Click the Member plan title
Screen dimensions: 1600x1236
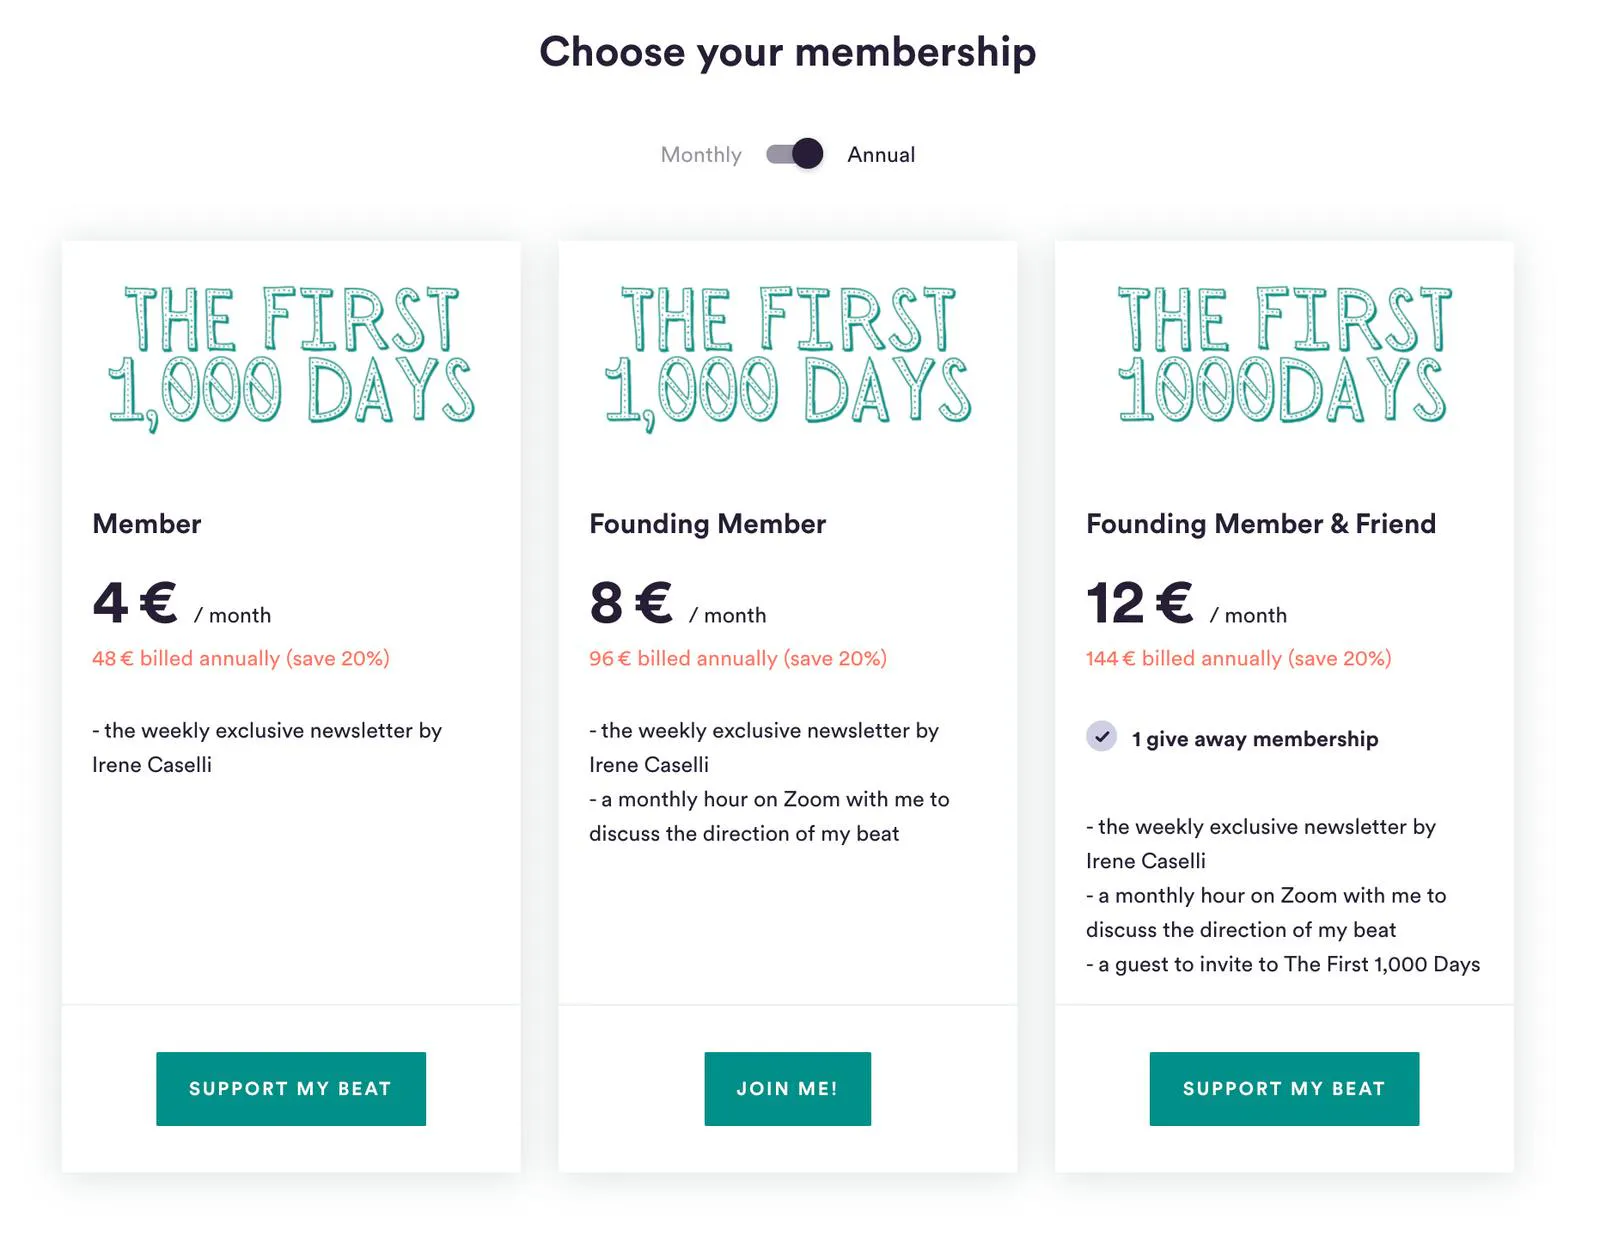tap(147, 524)
